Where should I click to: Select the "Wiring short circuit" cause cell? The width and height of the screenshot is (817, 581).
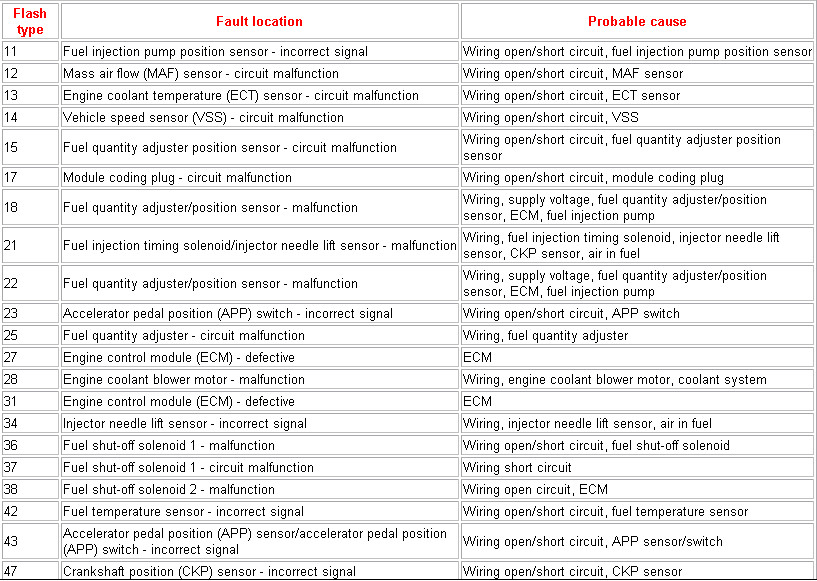point(517,467)
